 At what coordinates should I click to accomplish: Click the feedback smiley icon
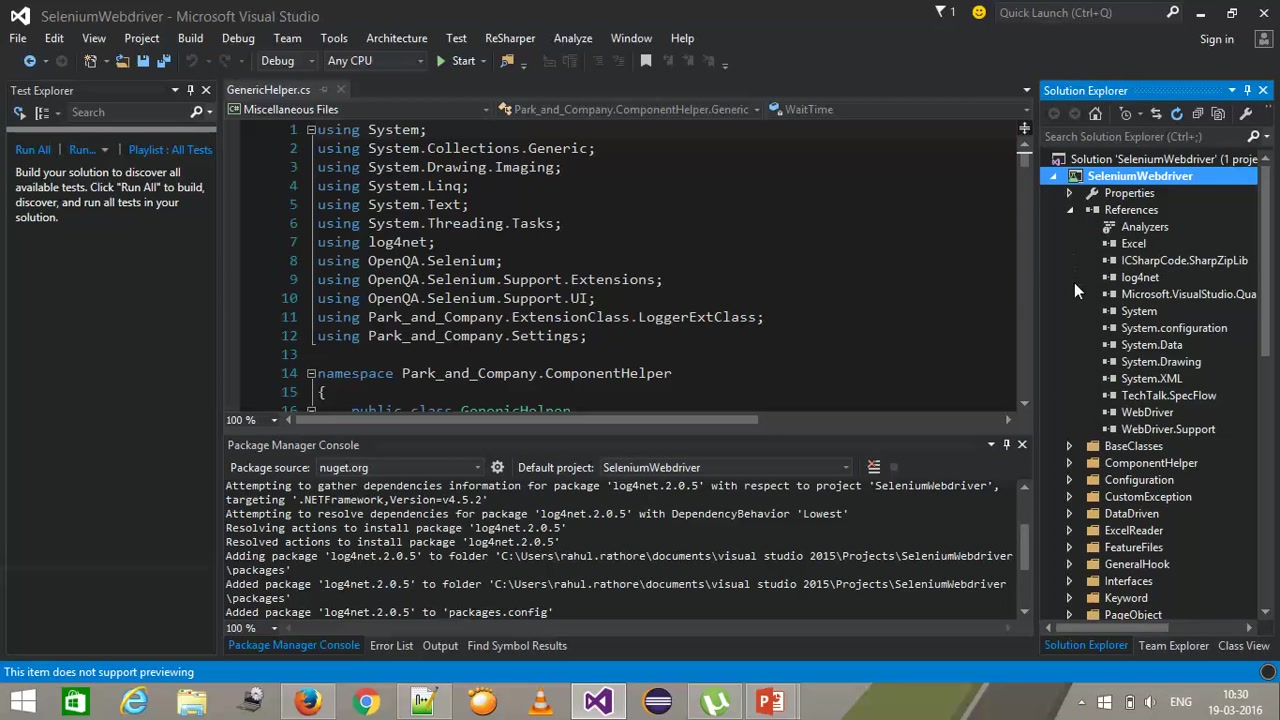click(x=979, y=12)
